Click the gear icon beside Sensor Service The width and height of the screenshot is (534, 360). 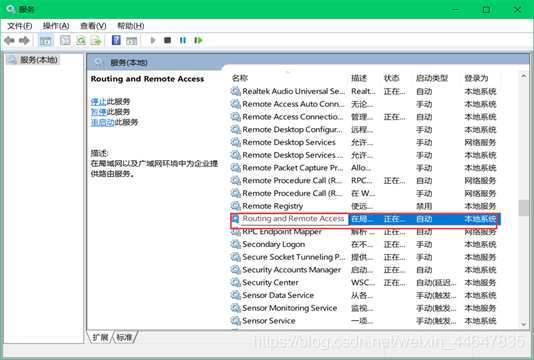coord(235,320)
